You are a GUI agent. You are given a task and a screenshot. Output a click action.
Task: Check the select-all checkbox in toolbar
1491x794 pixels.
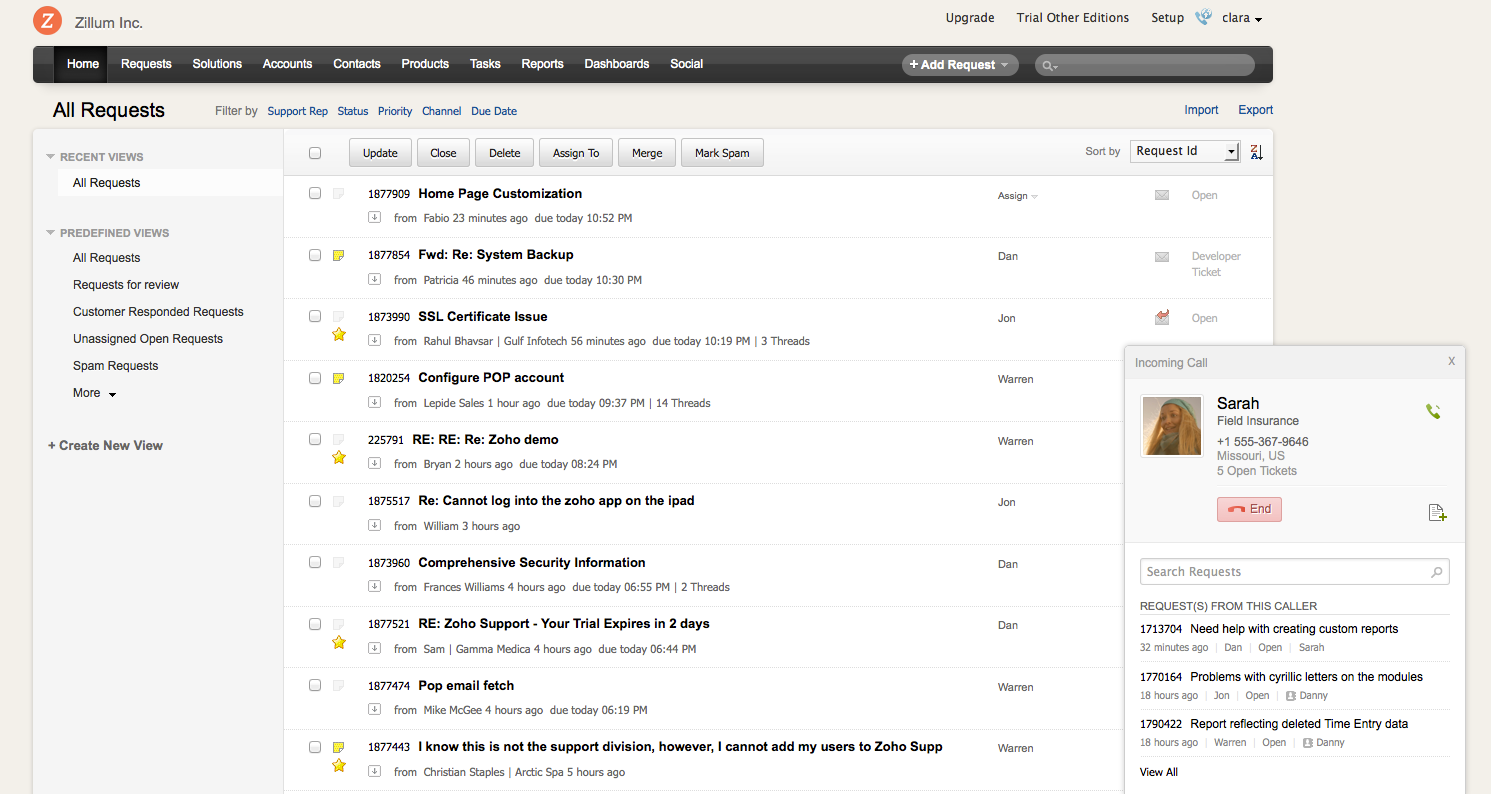click(x=315, y=153)
